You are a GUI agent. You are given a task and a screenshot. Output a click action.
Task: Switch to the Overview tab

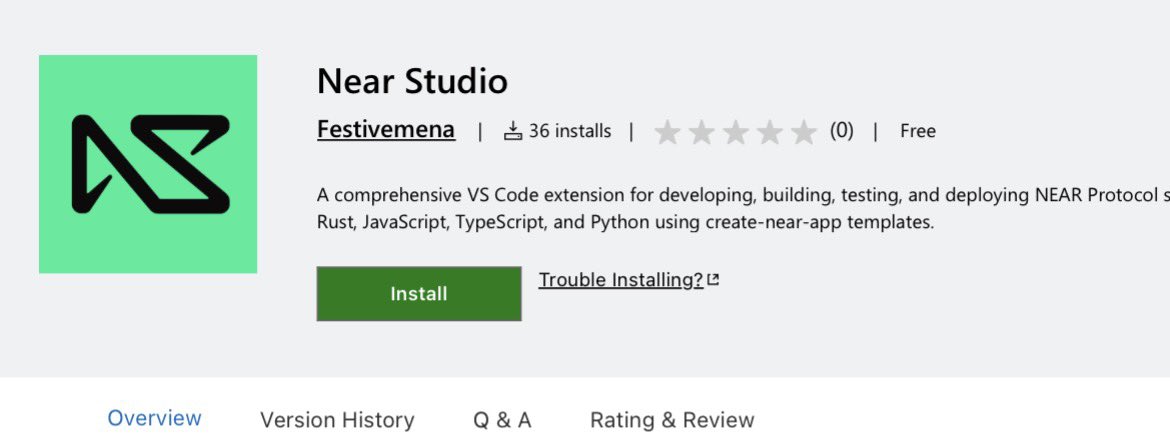pyautogui.click(x=154, y=418)
